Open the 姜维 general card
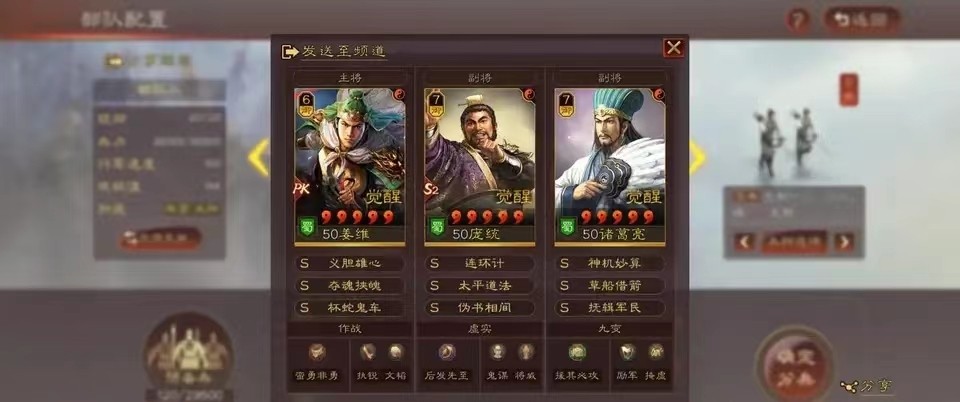960x402 pixels. click(x=350, y=167)
